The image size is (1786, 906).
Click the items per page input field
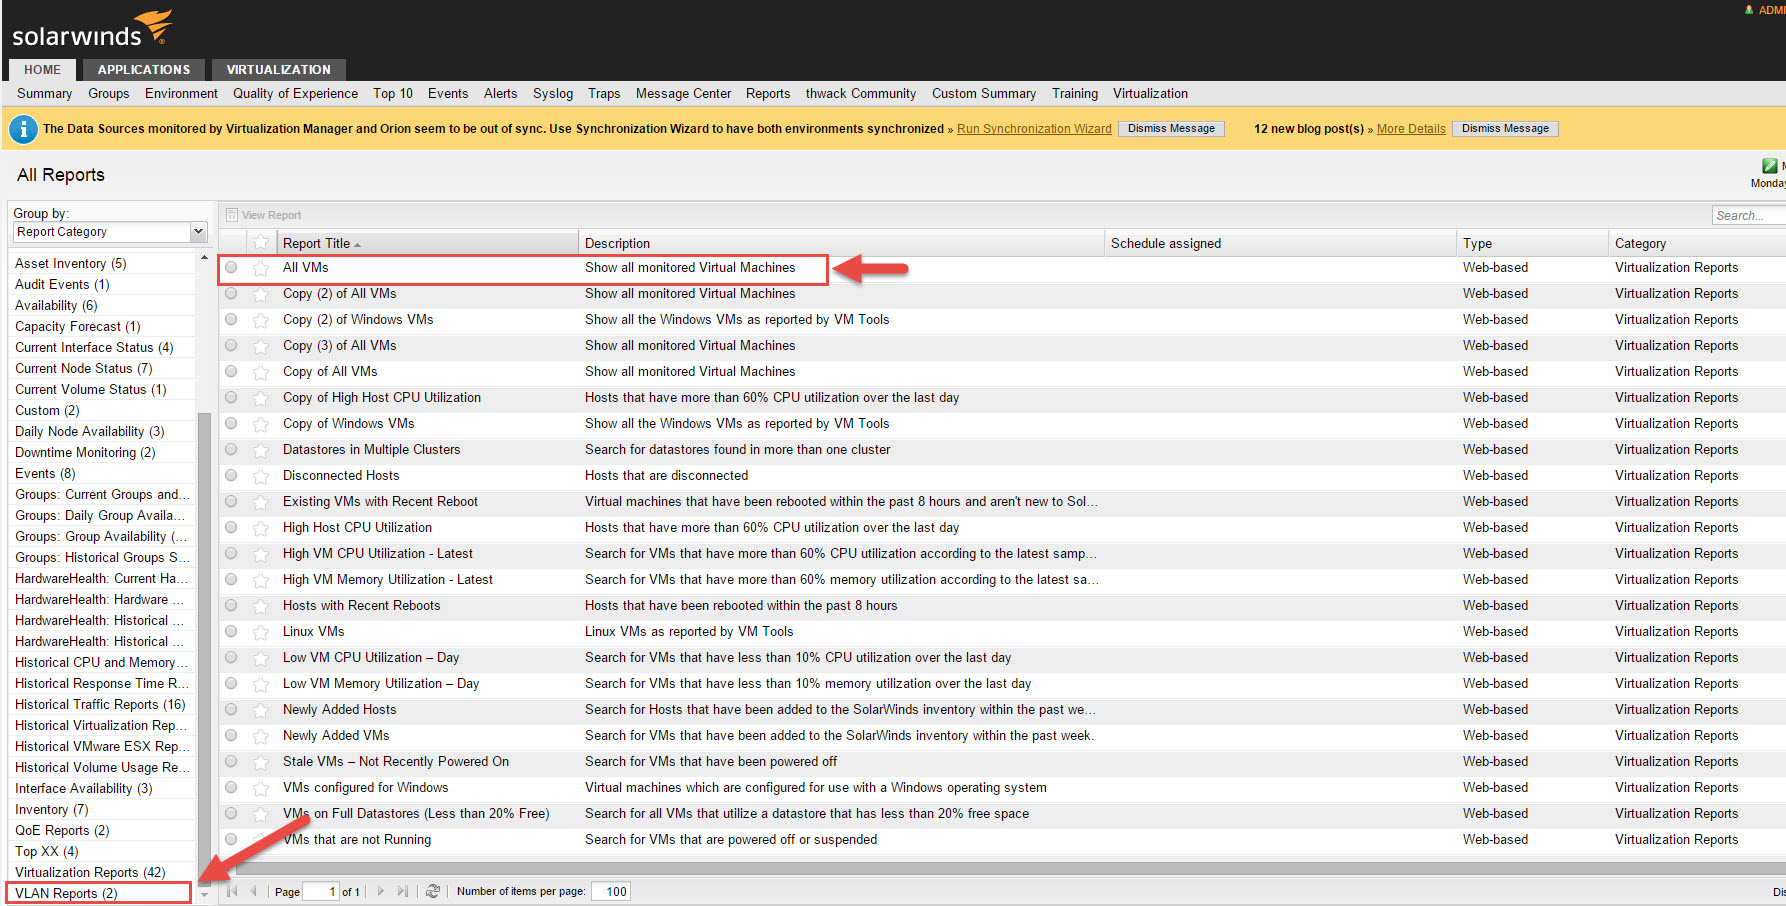click(x=611, y=892)
